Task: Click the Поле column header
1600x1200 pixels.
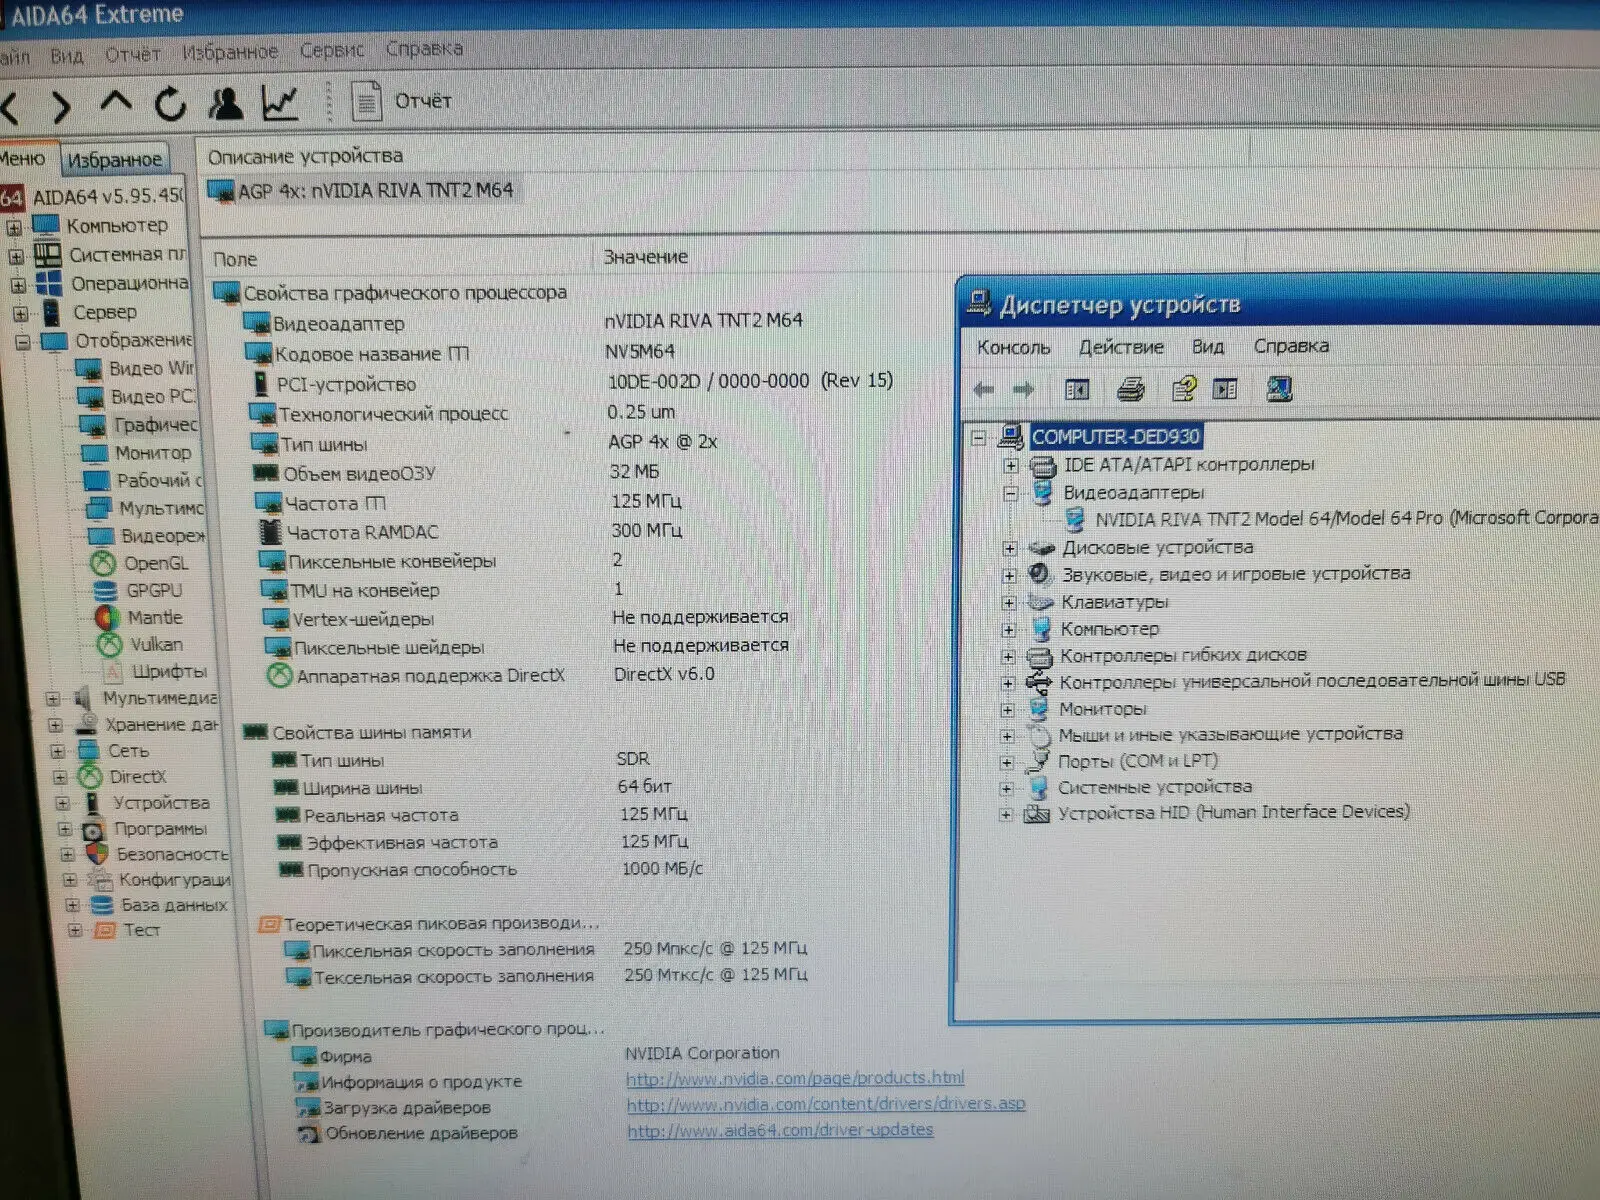Action: [235, 259]
